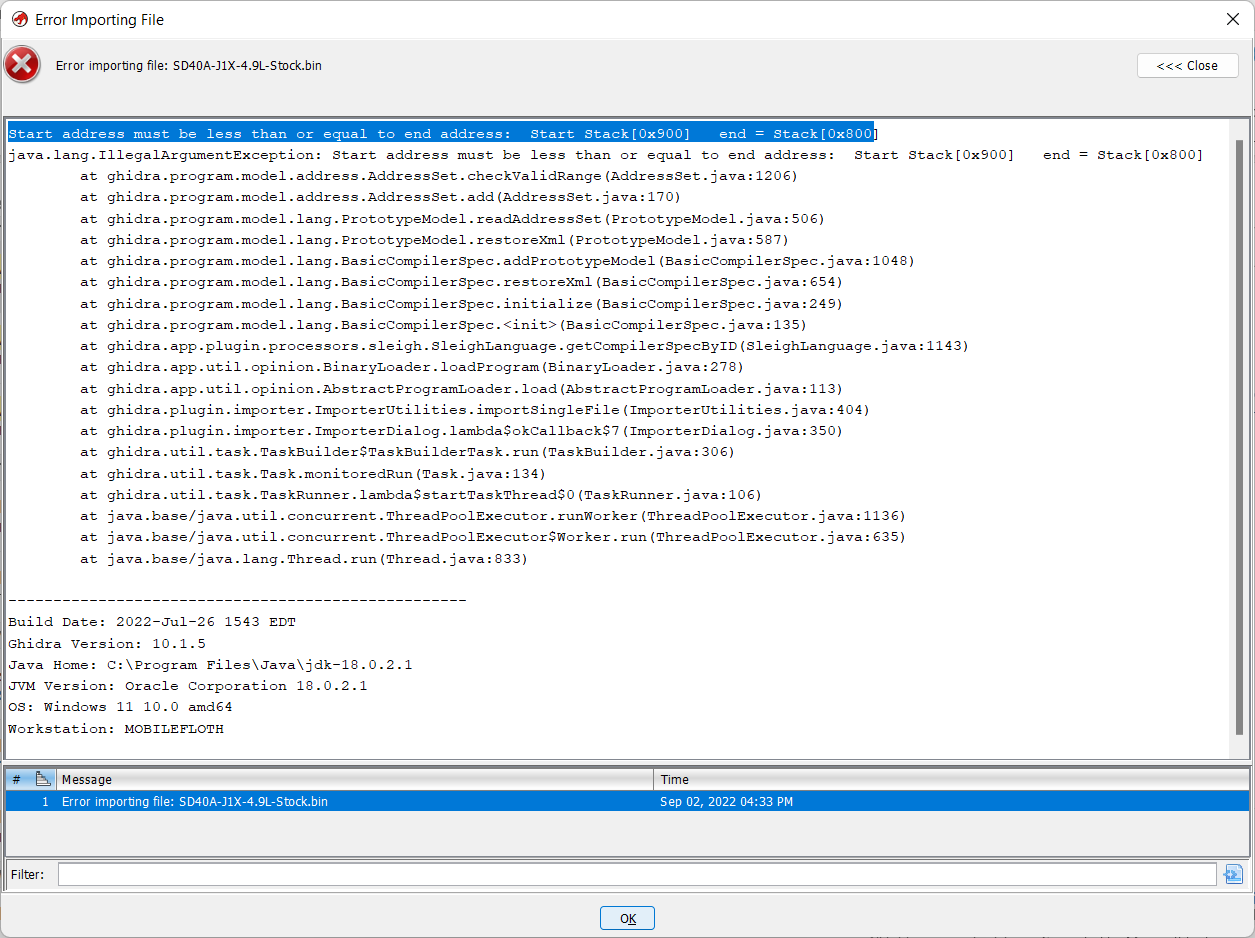
Task: Select error row SD40A-J1X-4.9L-Stock.bin in table
Action: [627, 801]
